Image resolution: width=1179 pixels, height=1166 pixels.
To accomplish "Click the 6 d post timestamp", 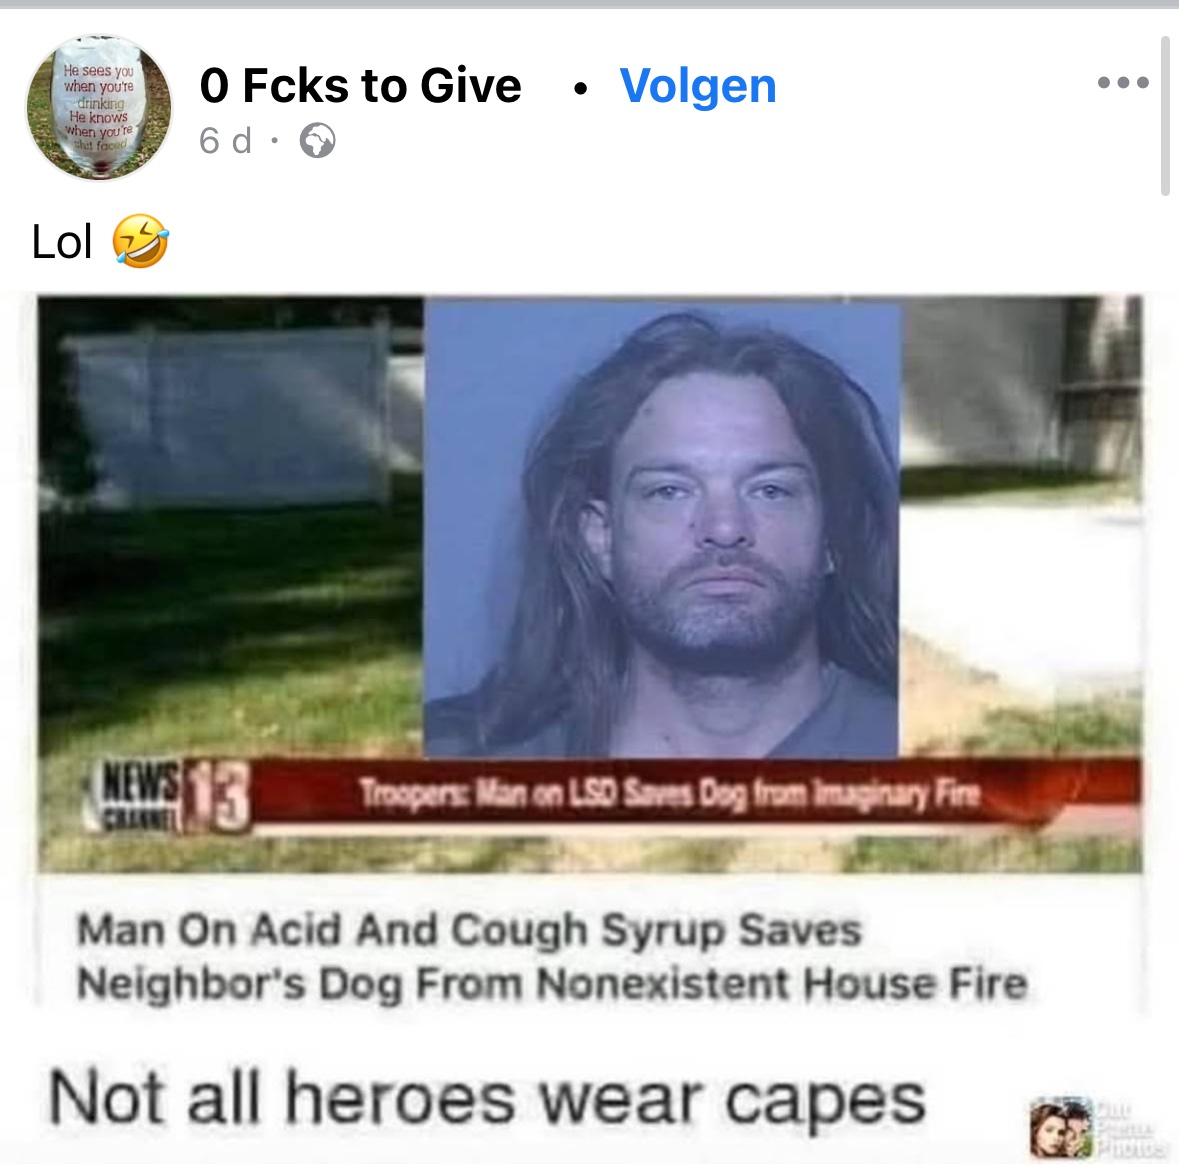I will pos(225,141).
